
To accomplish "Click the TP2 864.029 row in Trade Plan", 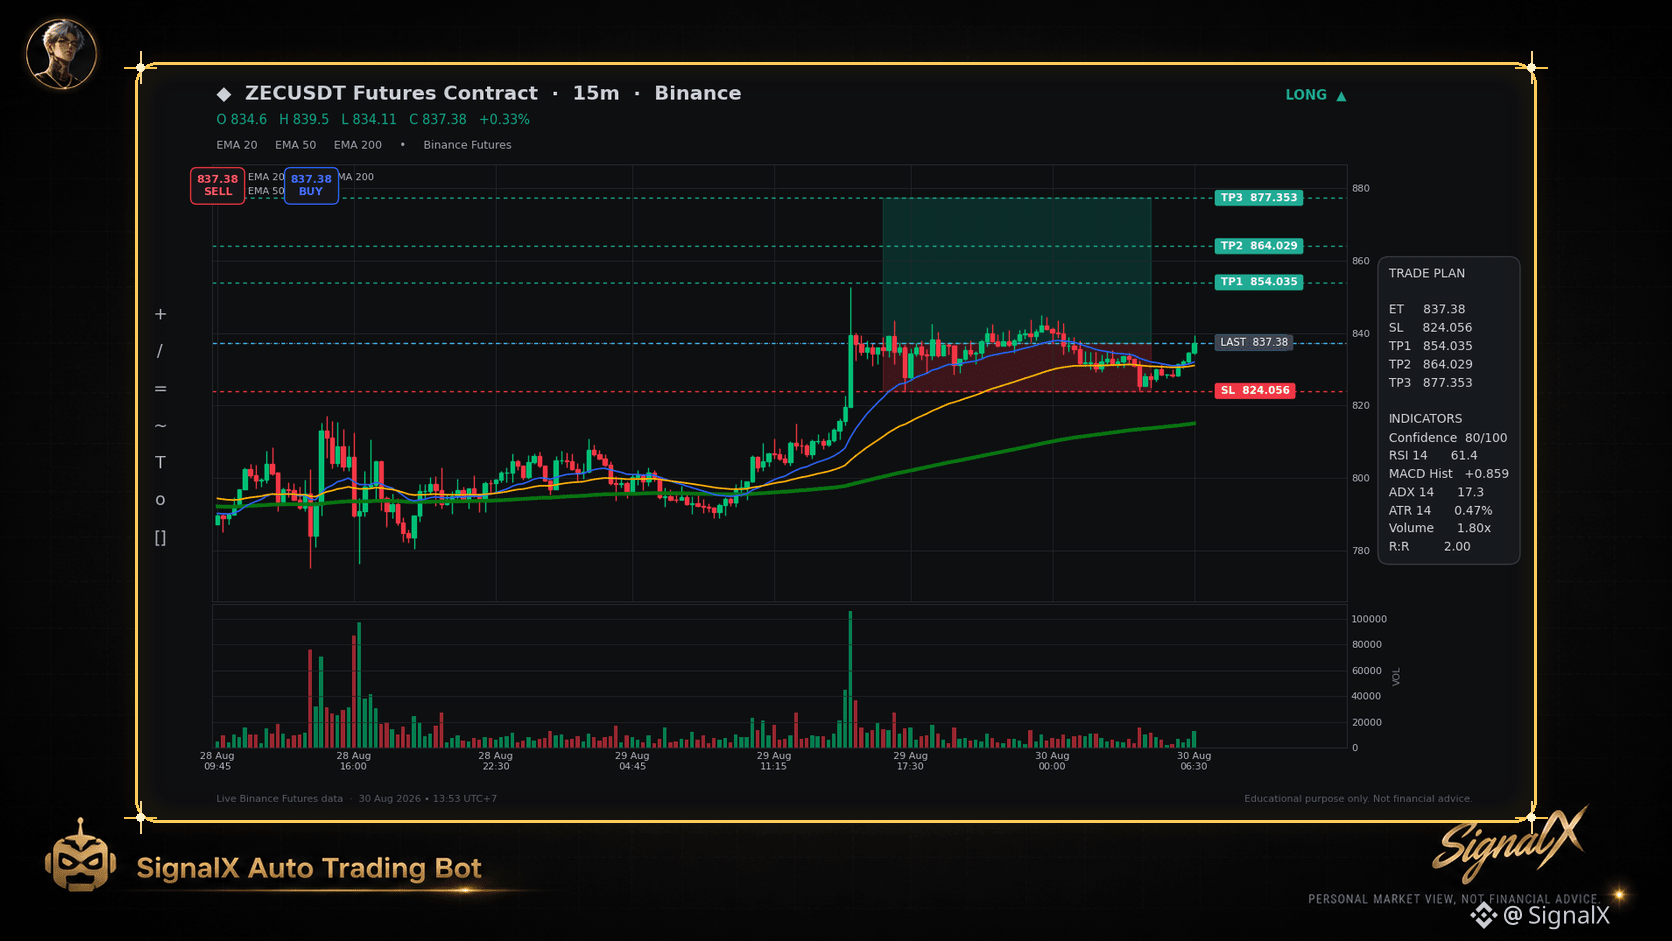I will pos(1430,364).
